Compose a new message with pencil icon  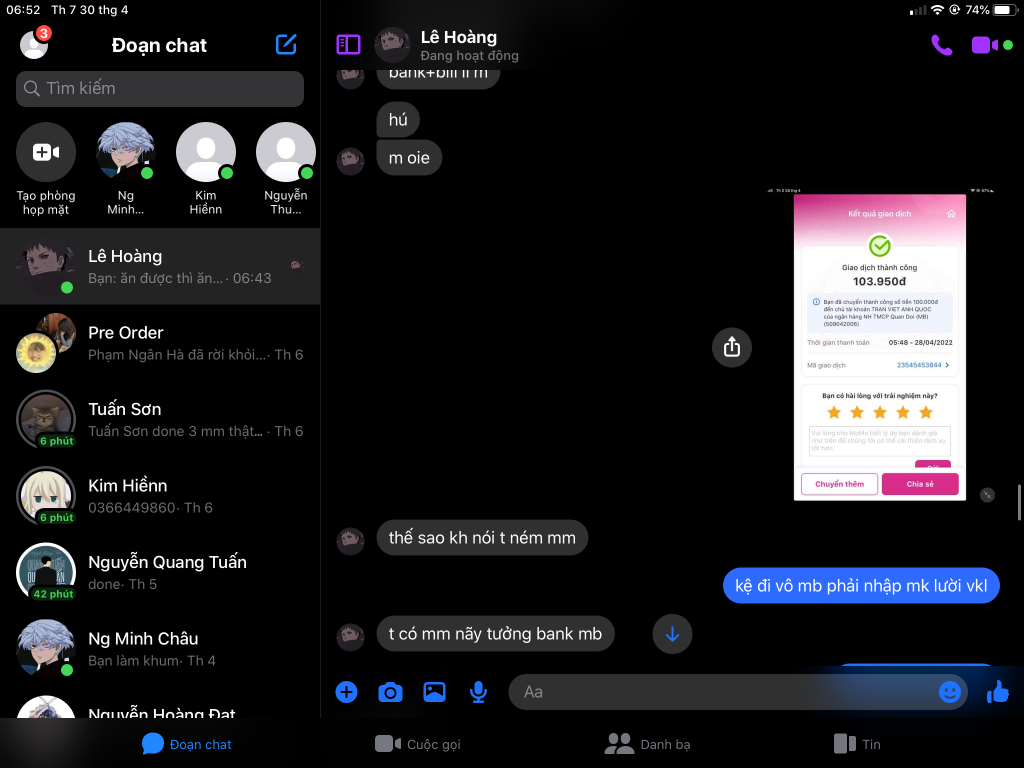pos(286,45)
